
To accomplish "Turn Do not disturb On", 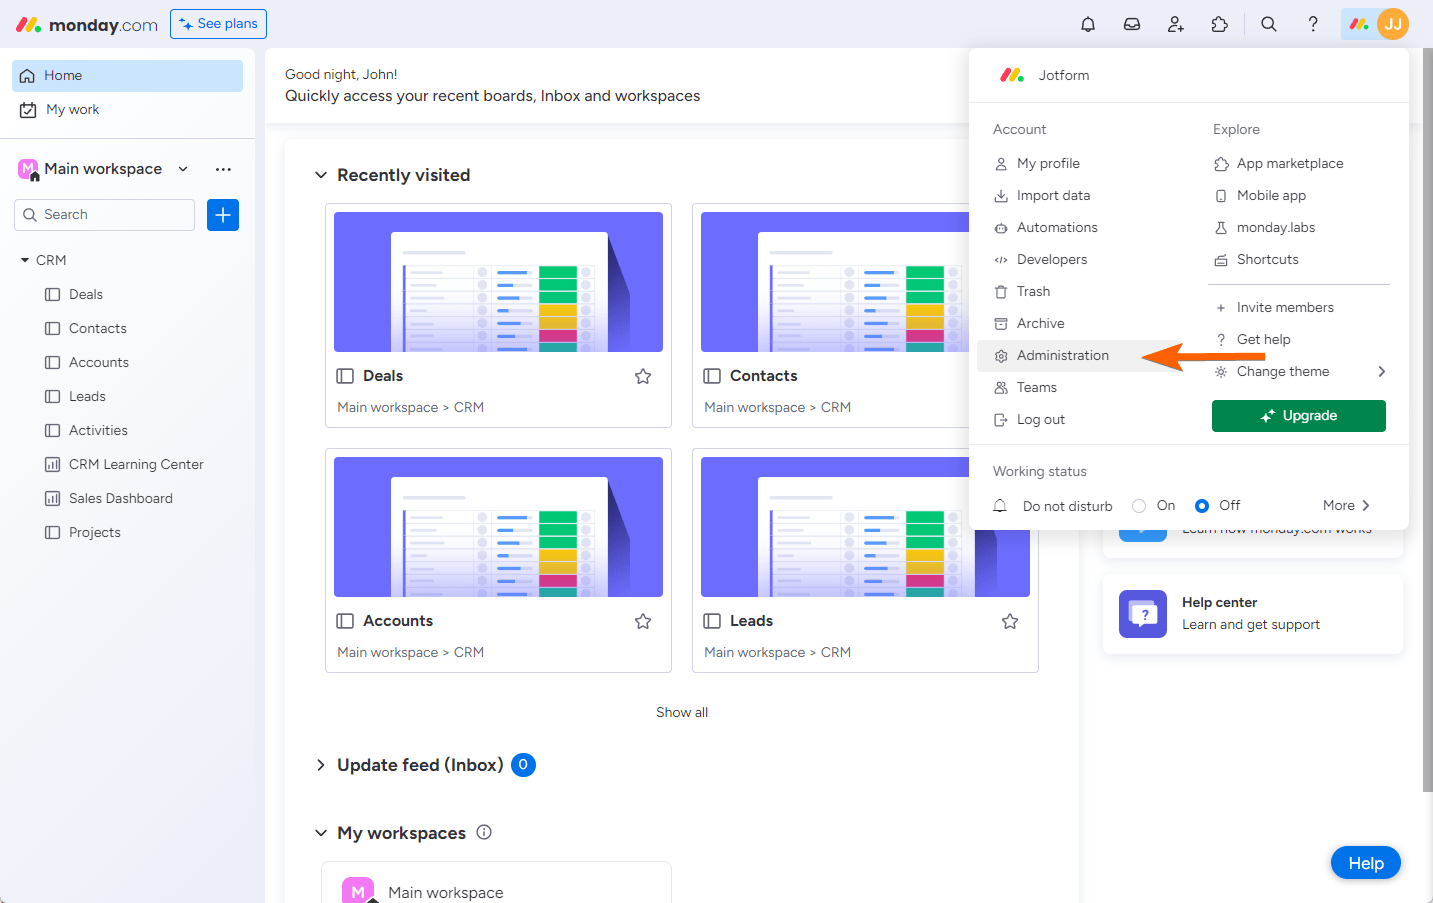I will [x=1139, y=506].
